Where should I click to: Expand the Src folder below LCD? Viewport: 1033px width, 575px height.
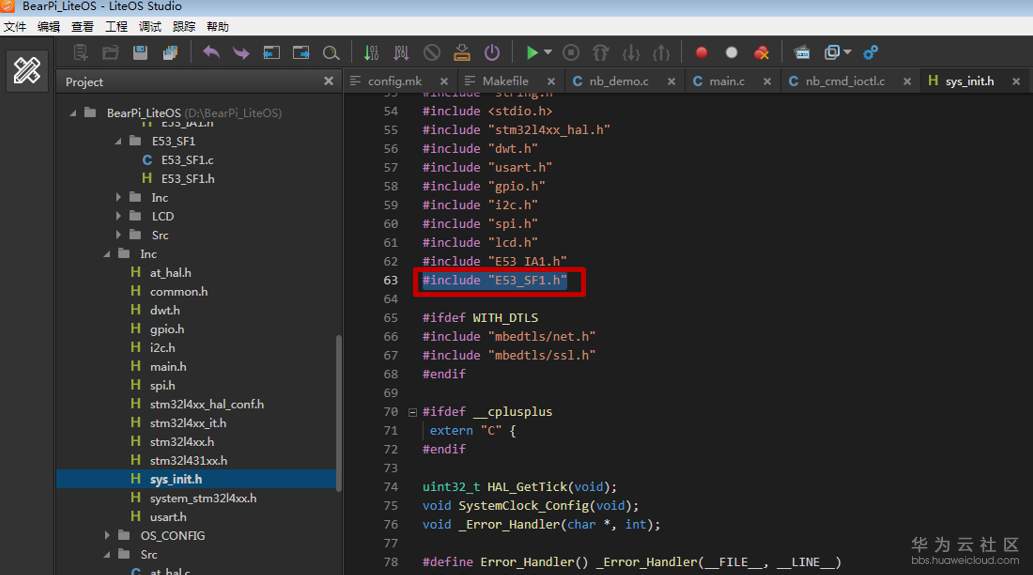pos(118,235)
